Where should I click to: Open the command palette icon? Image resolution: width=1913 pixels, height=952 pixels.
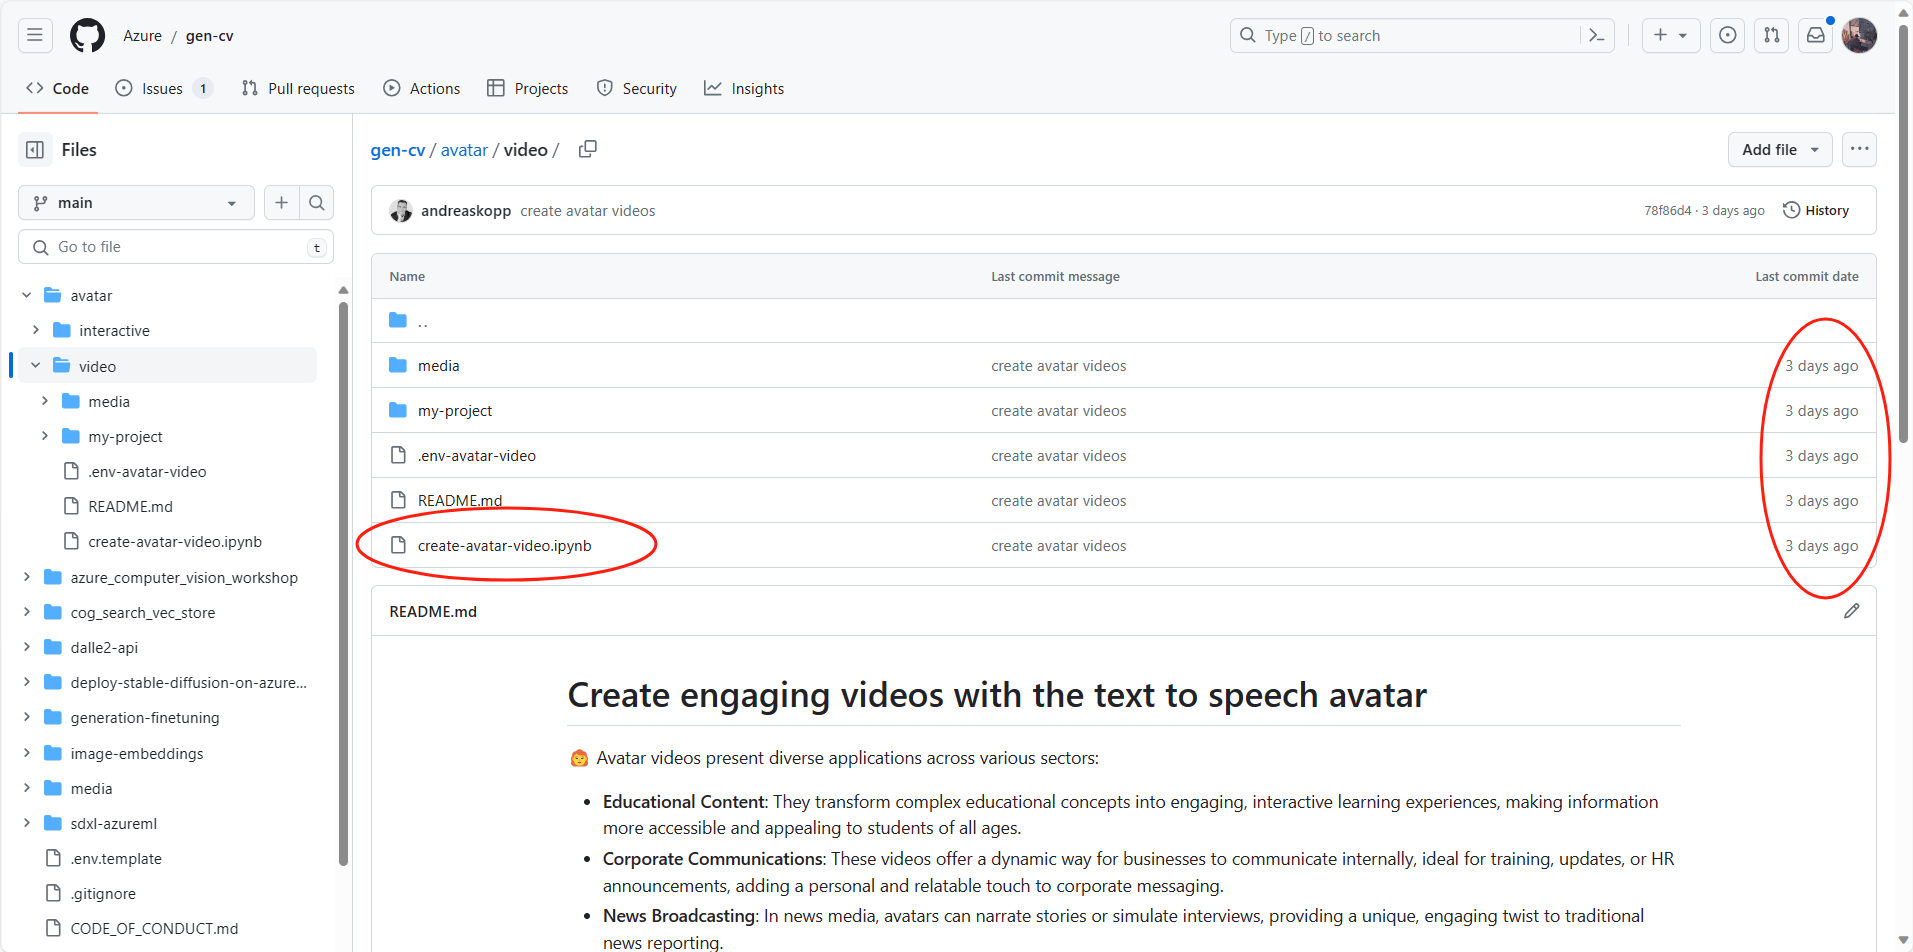click(1597, 35)
